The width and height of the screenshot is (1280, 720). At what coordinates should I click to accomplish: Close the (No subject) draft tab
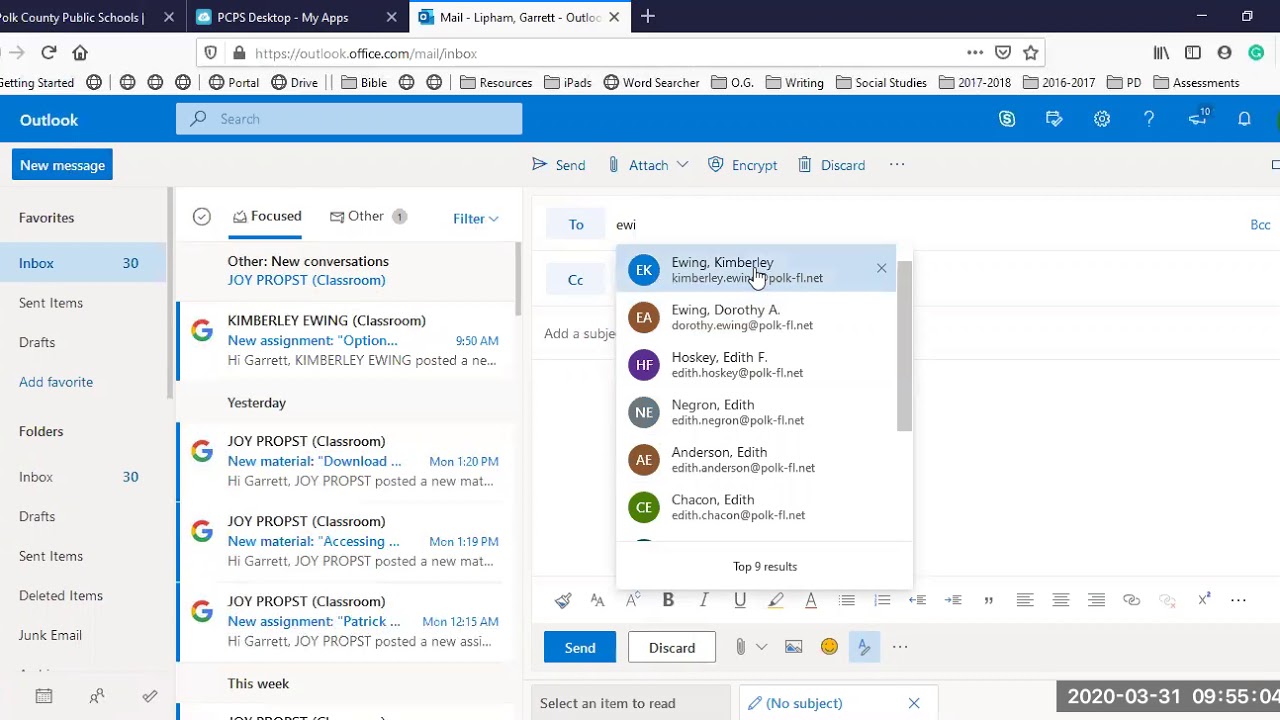click(914, 703)
